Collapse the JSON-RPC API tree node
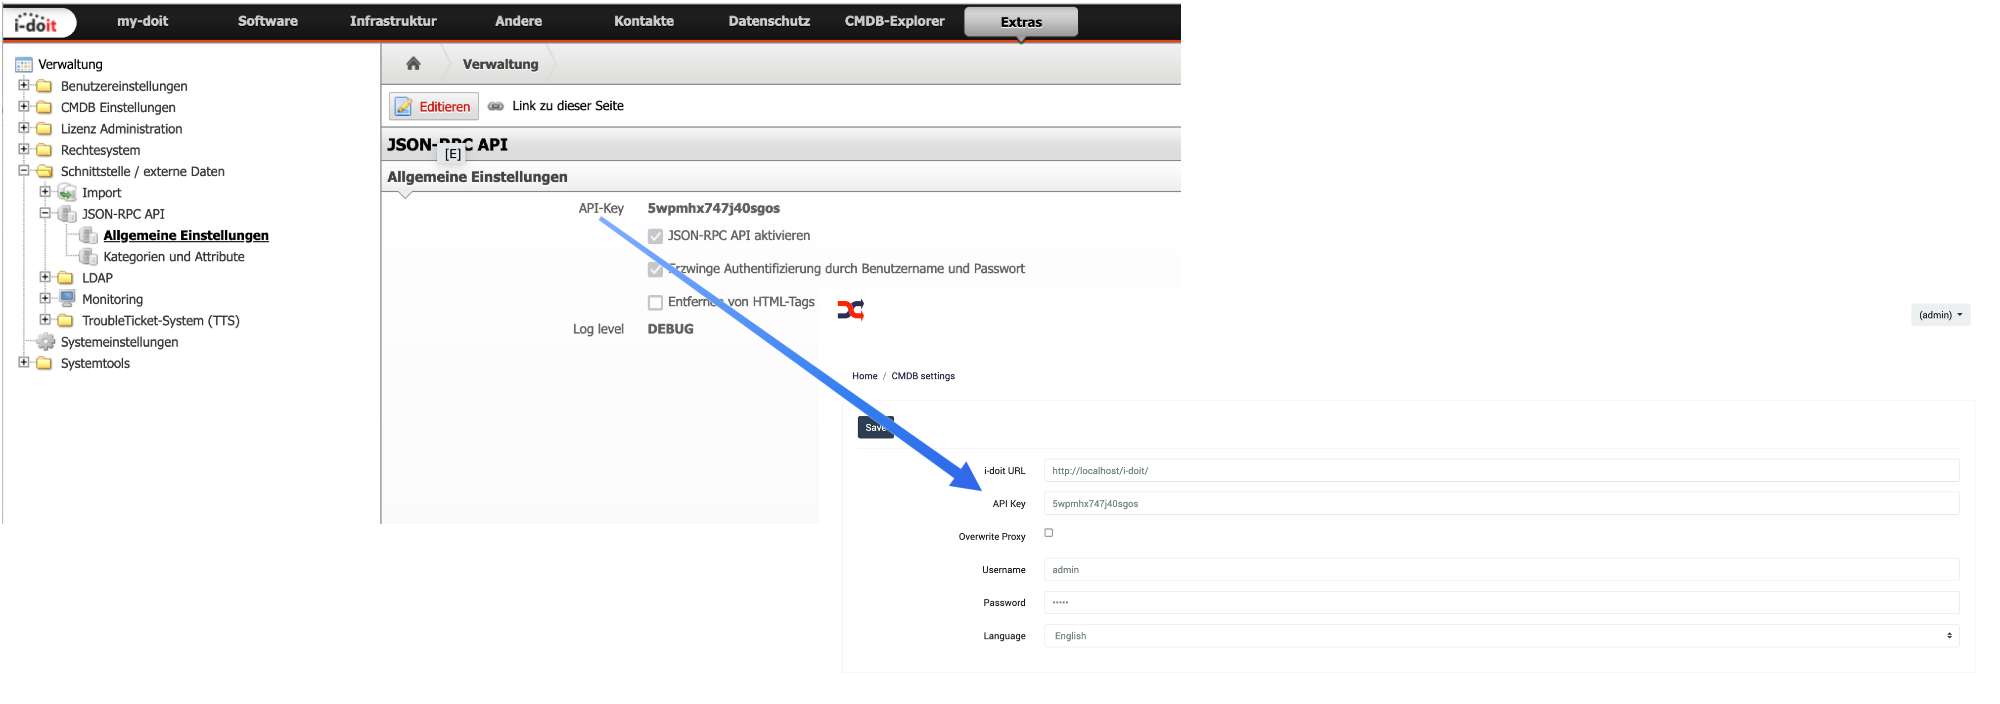This screenshot has width=2000, height=704. 45,213
